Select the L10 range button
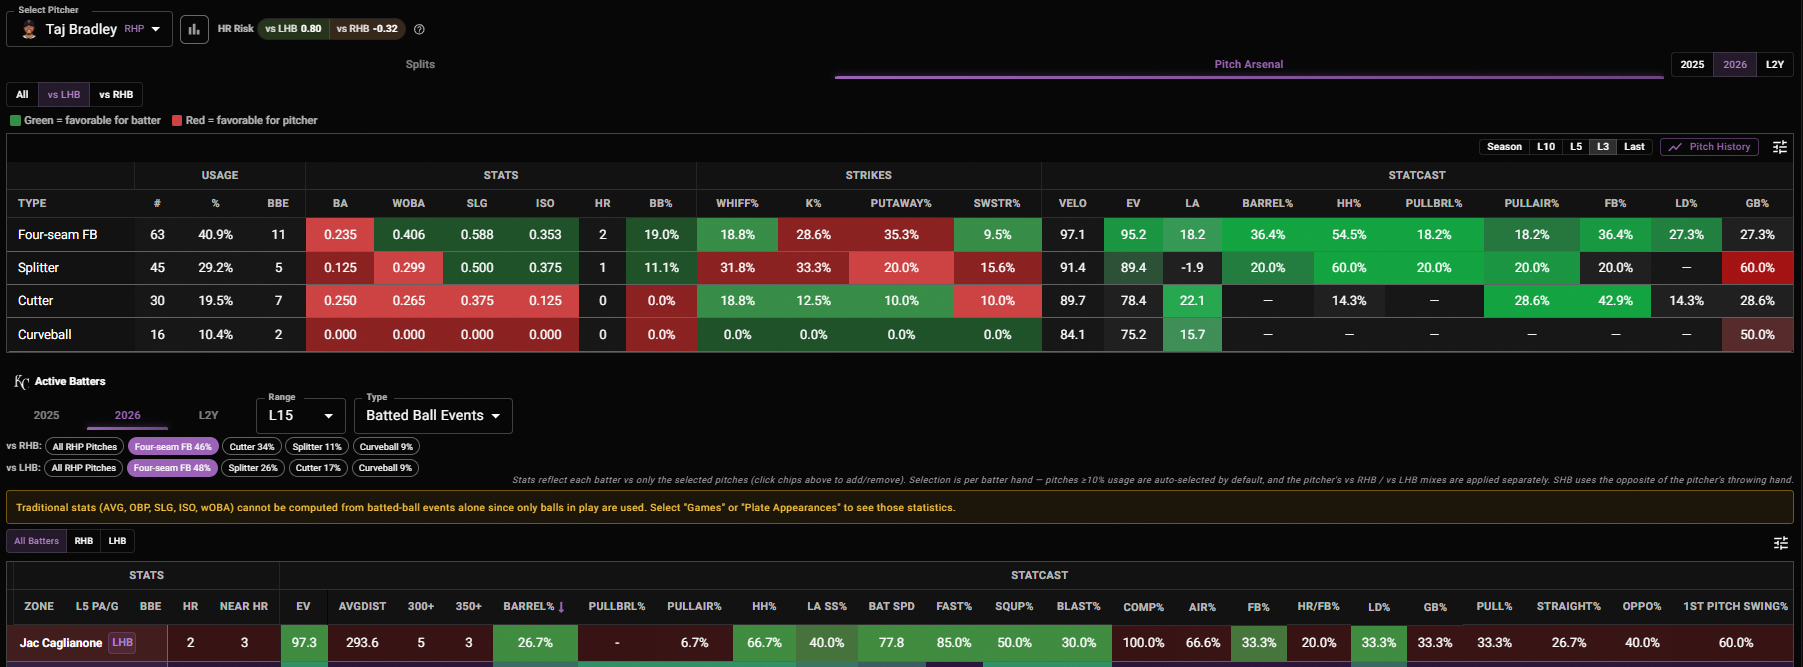The height and width of the screenshot is (667, 1803). click(1546, 147)
